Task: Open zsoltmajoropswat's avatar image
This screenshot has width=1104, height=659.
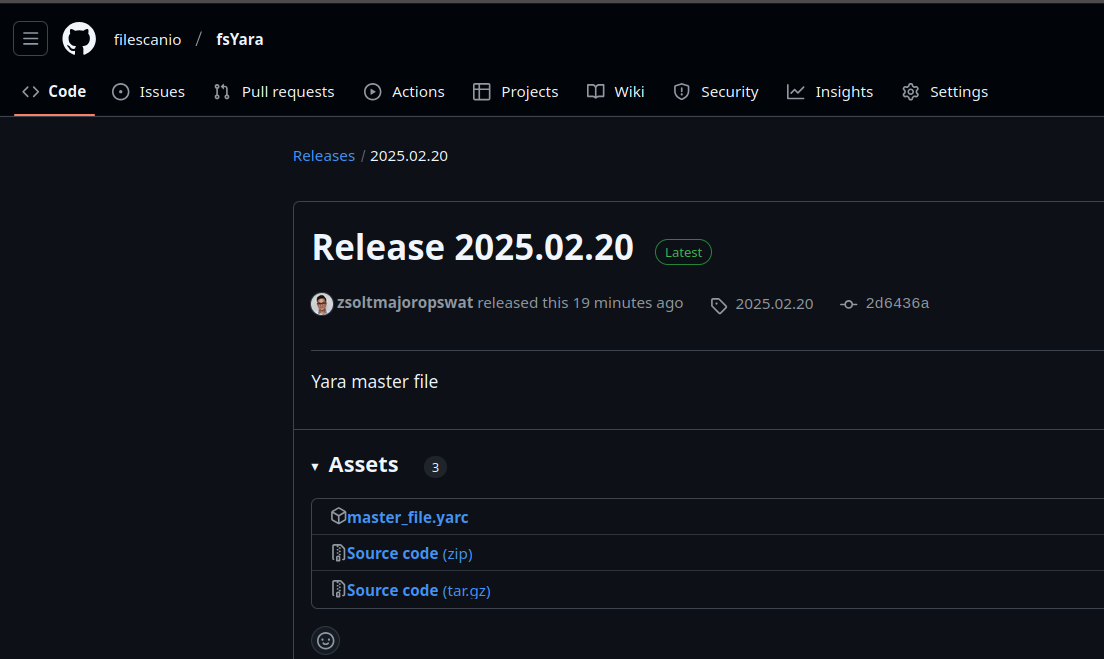Action: pos(322,303)
